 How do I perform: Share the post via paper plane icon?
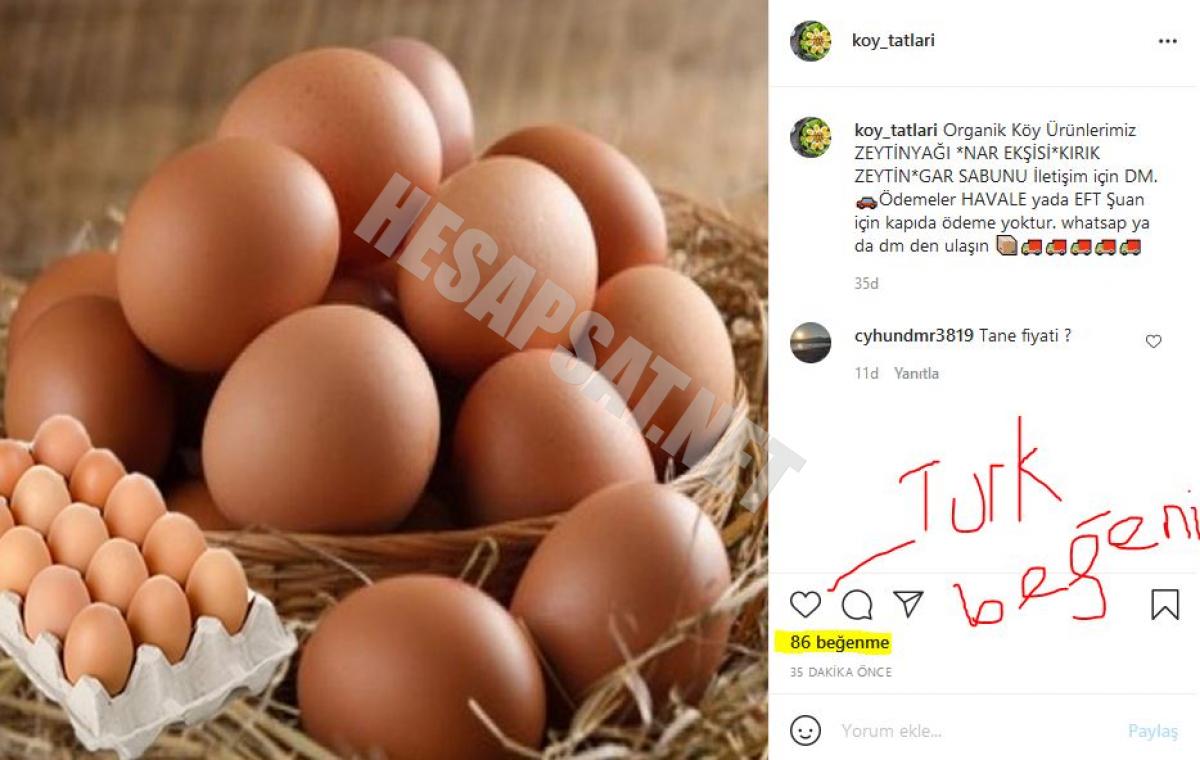click(908, 603)
